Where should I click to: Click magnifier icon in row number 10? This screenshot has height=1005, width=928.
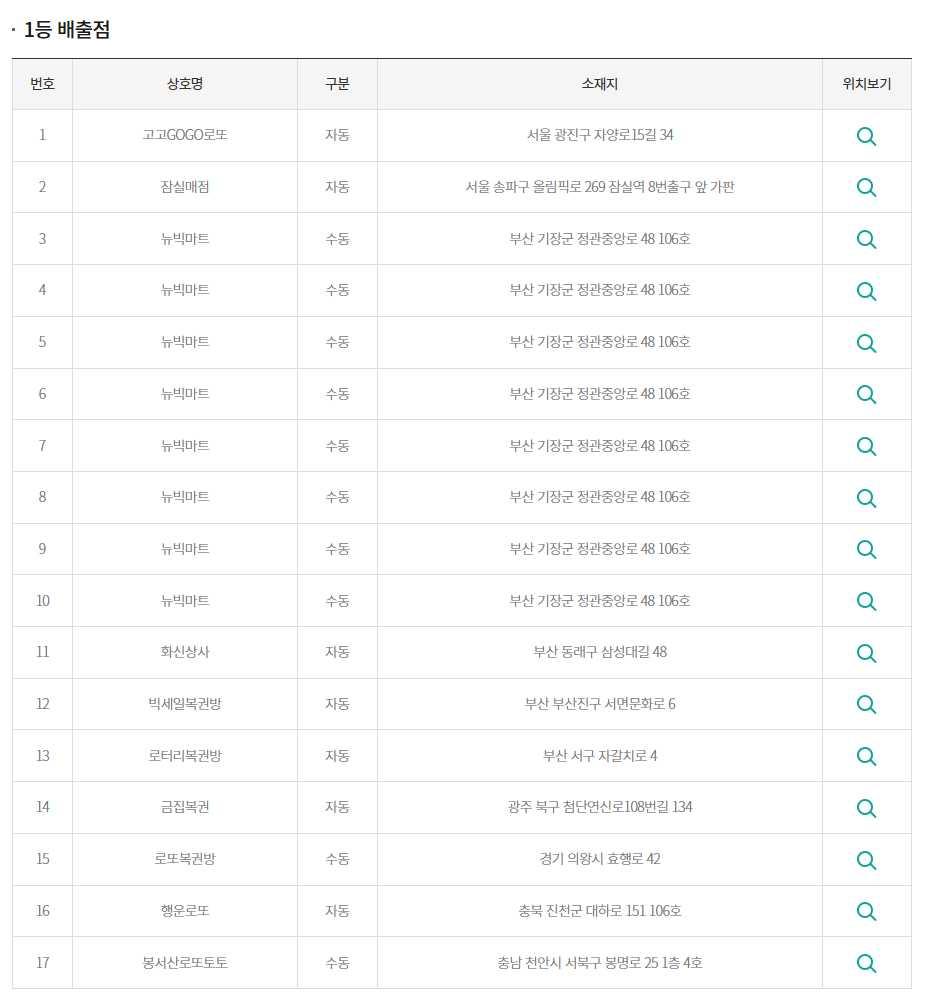coord(866,601)
